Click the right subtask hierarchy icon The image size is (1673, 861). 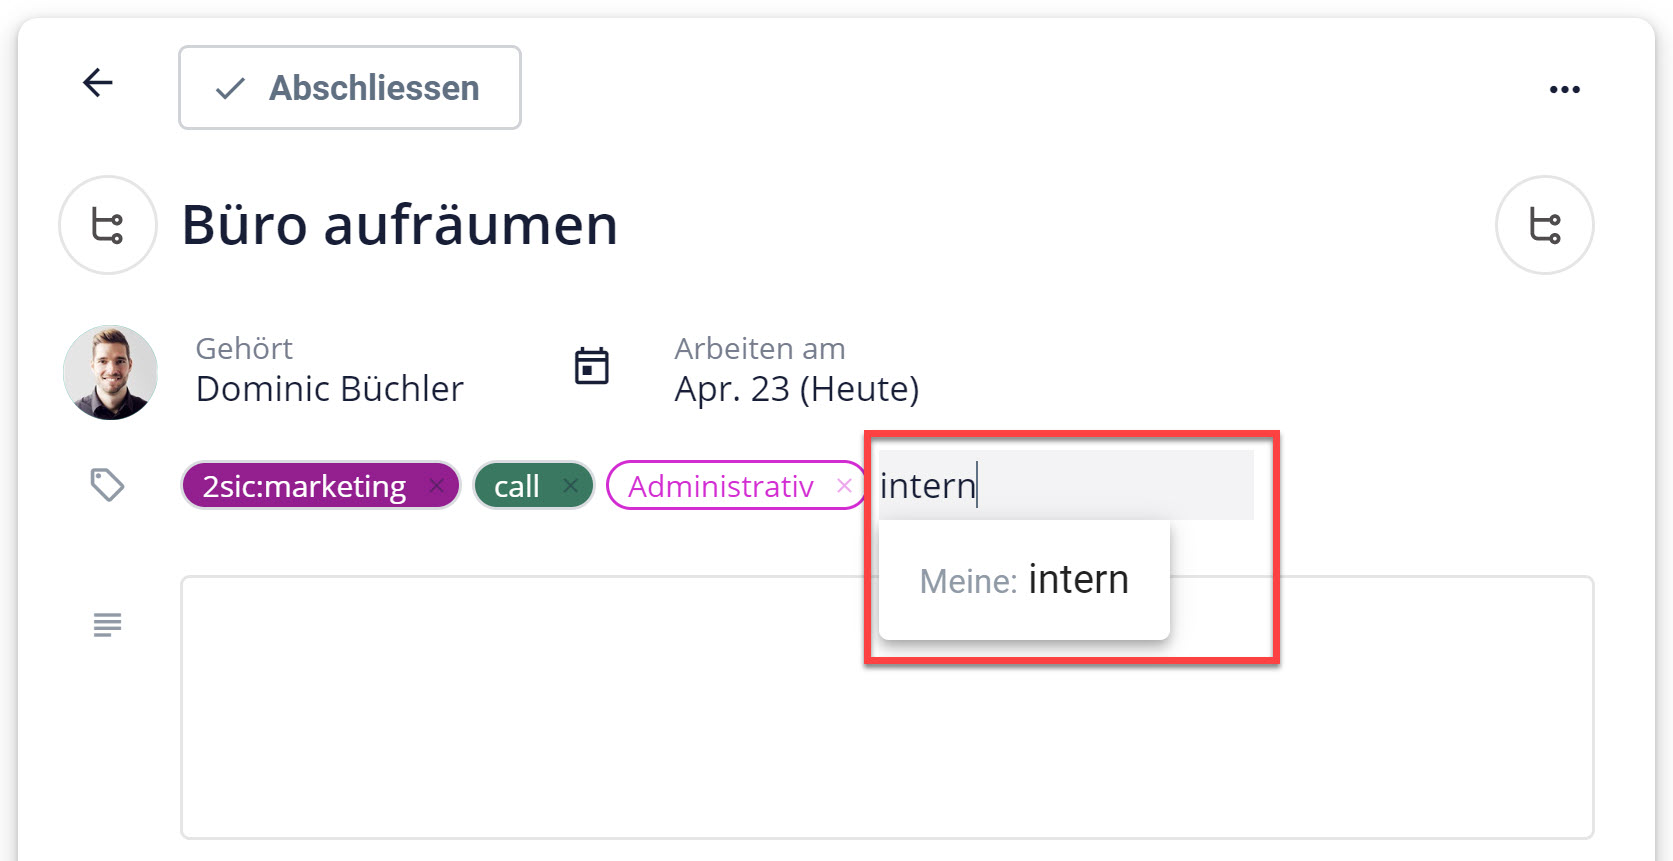[x=1544, y=225]
